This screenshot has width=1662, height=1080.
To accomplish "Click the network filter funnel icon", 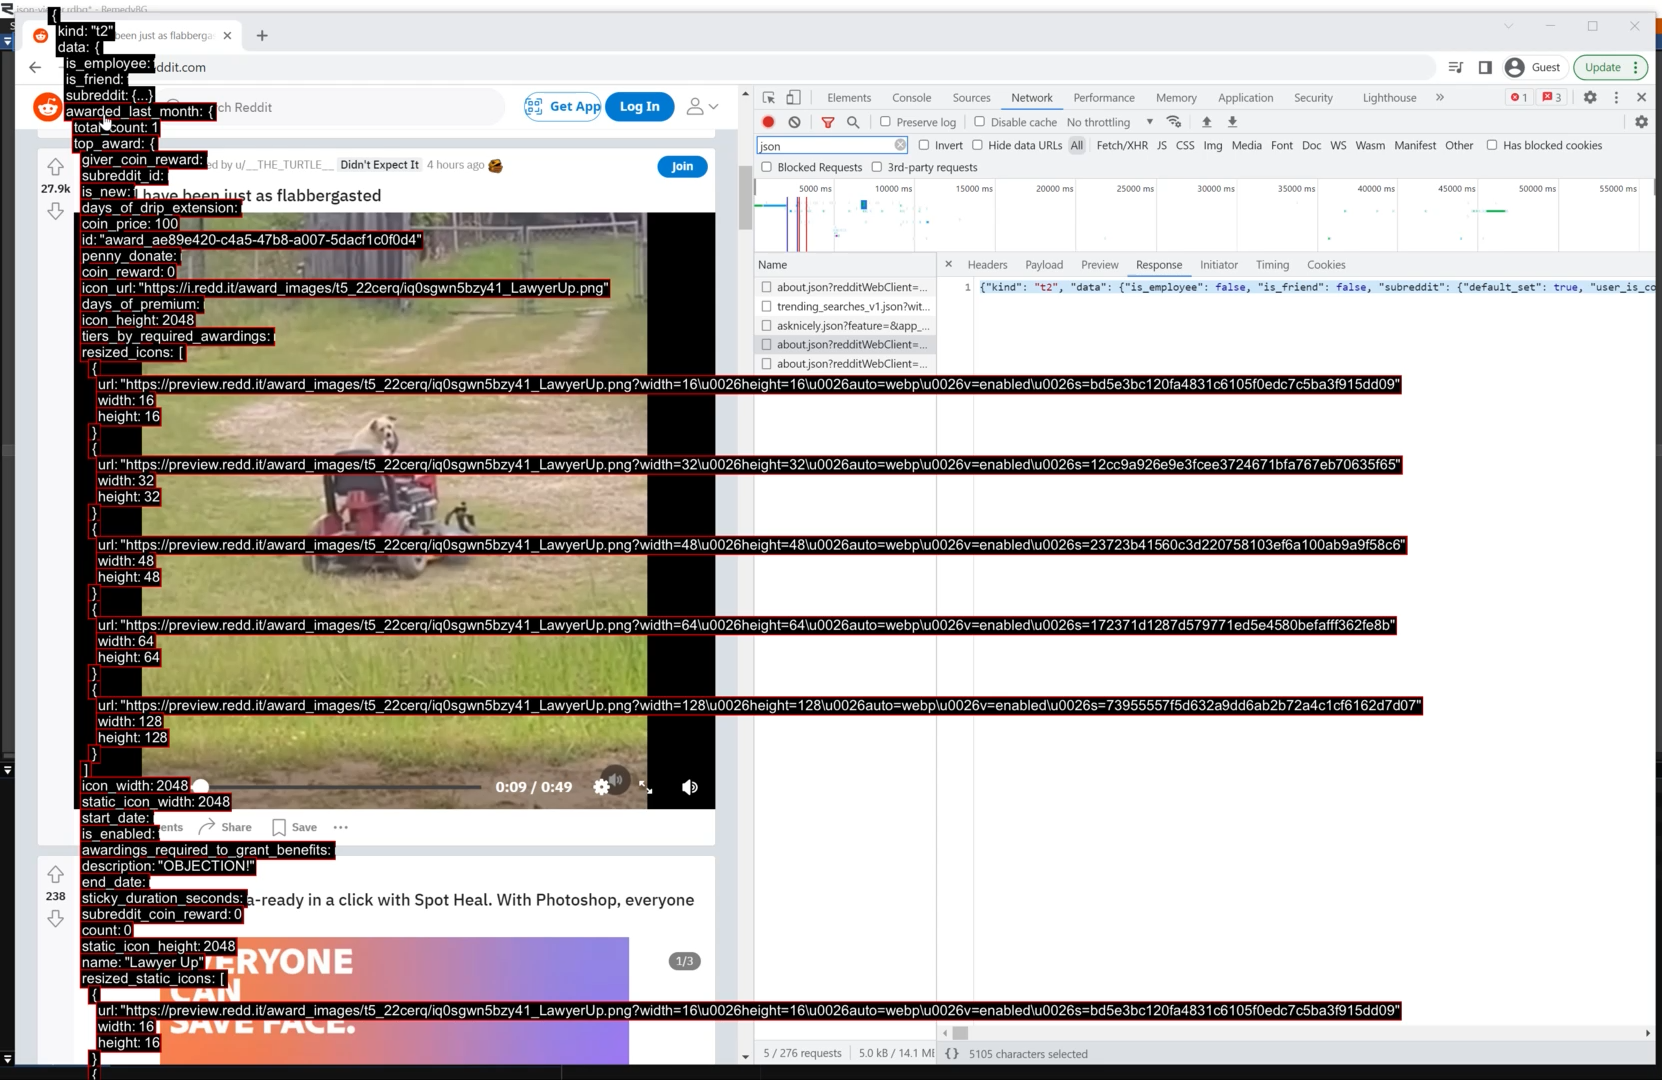I will pyautogui.click(x=828, y=122).
